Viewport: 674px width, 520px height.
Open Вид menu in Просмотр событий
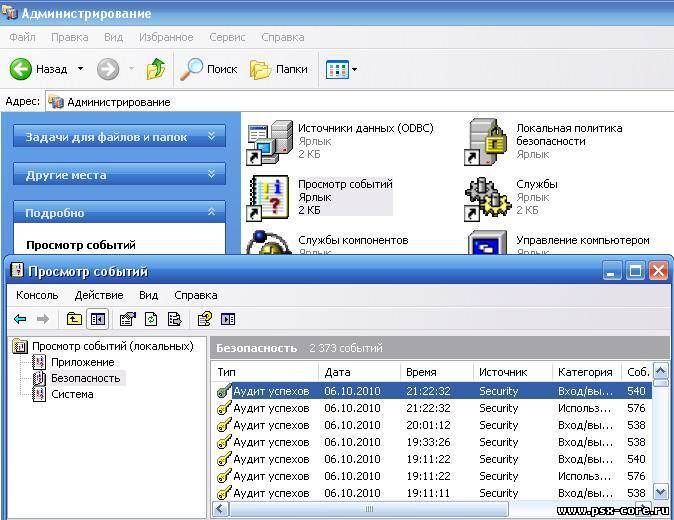coord(149,295)
